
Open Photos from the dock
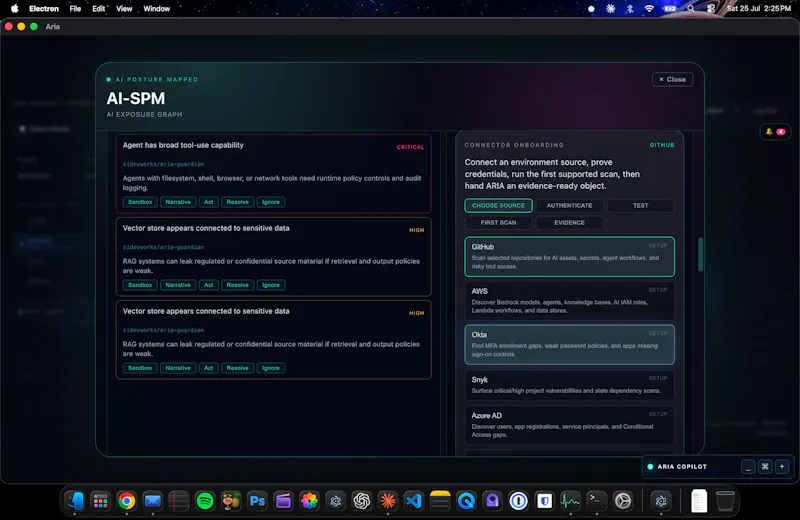309,501
